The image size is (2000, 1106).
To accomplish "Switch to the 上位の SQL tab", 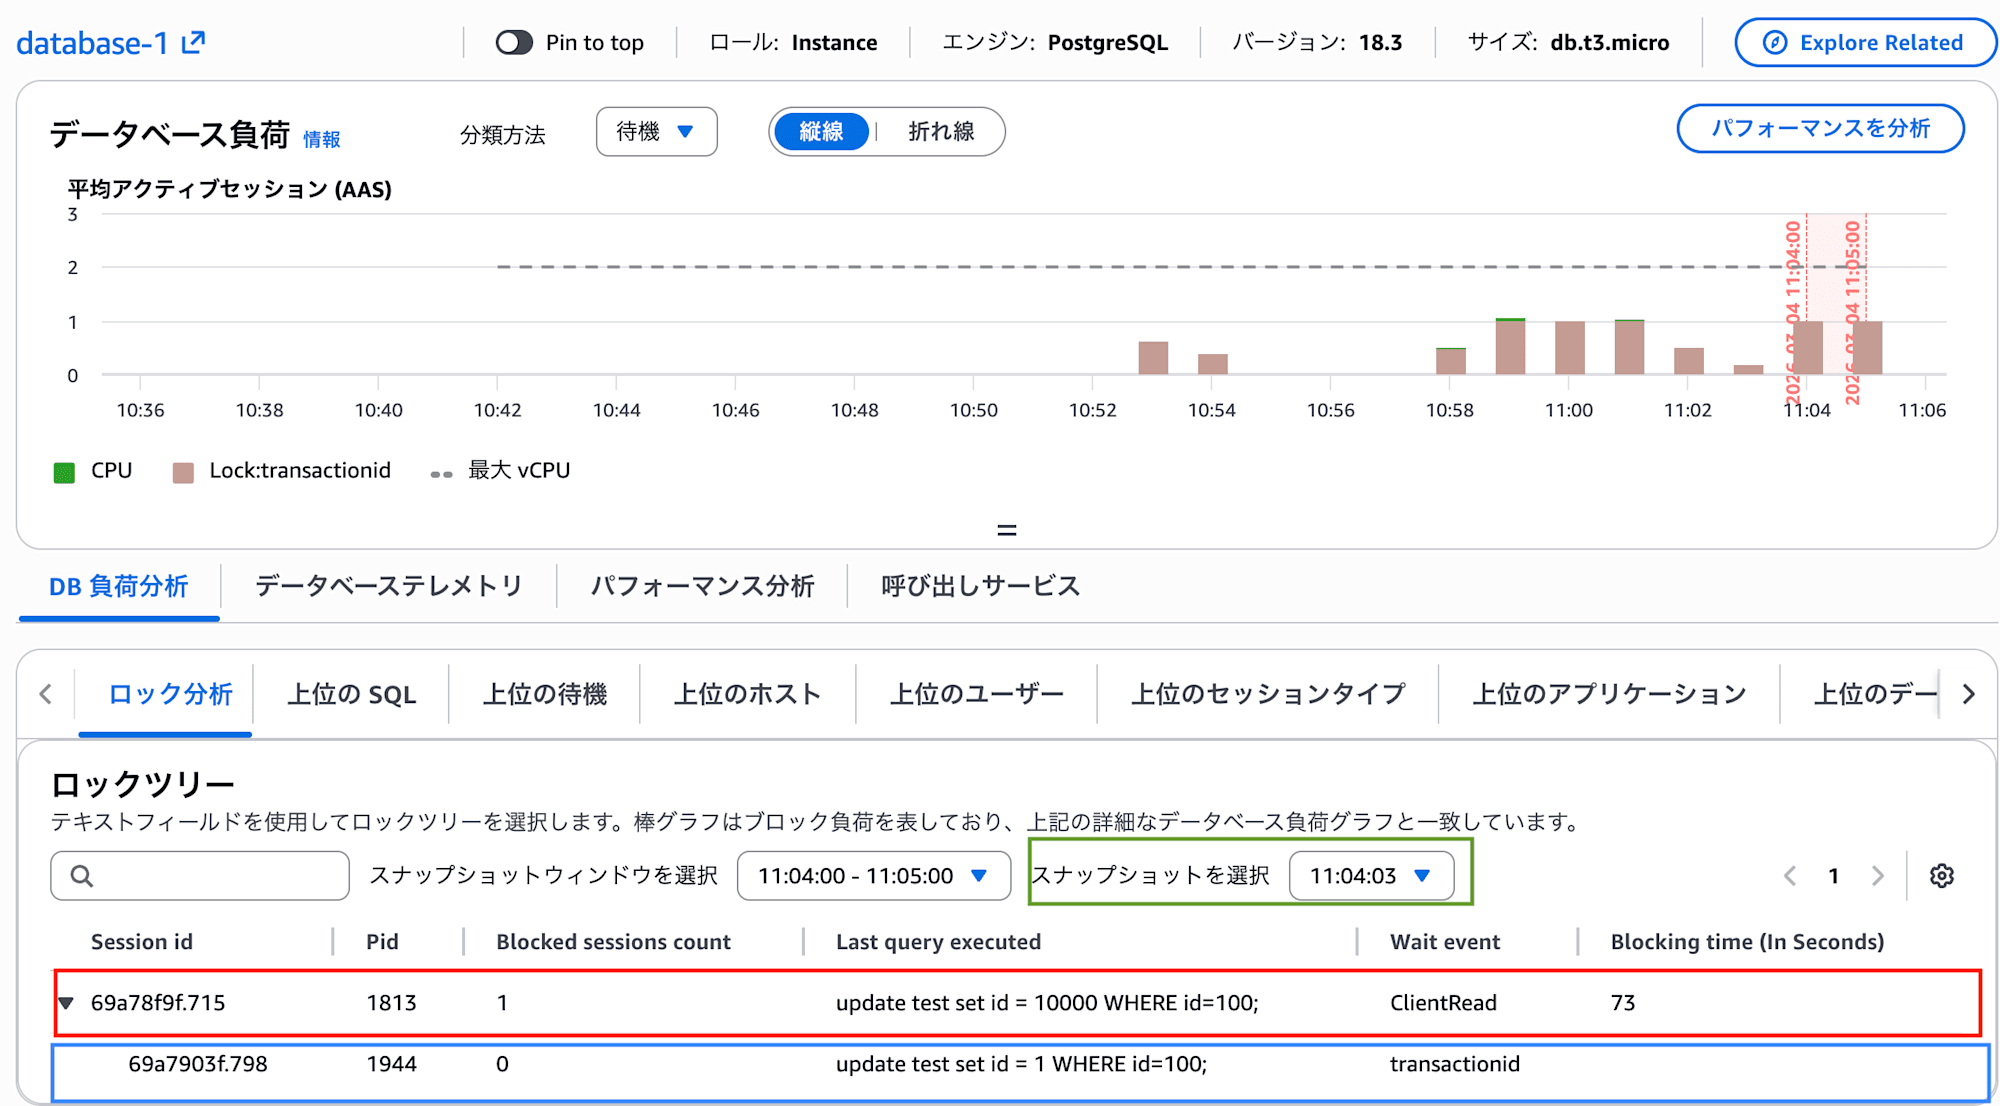I will coord(352,694).
